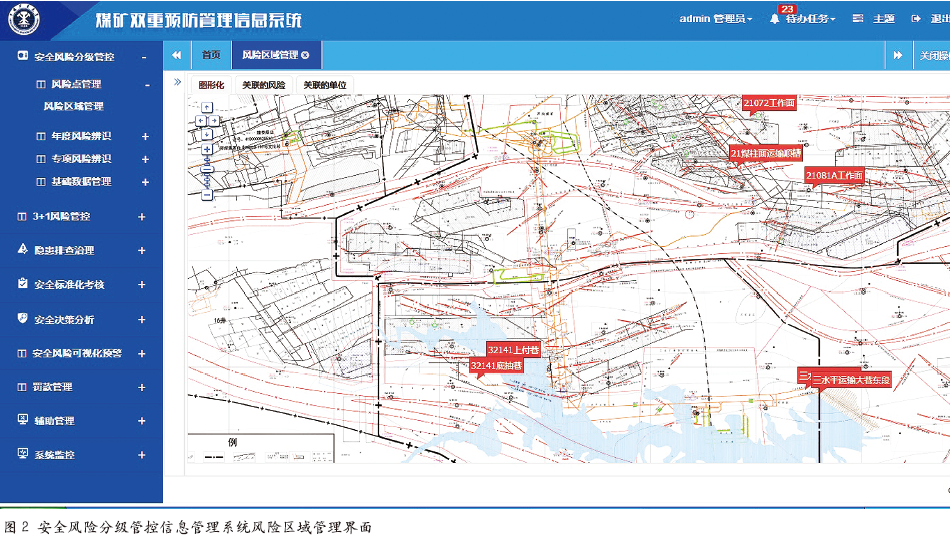
Task: Close the 风险区域管理 tab
Action: (305, 55)
